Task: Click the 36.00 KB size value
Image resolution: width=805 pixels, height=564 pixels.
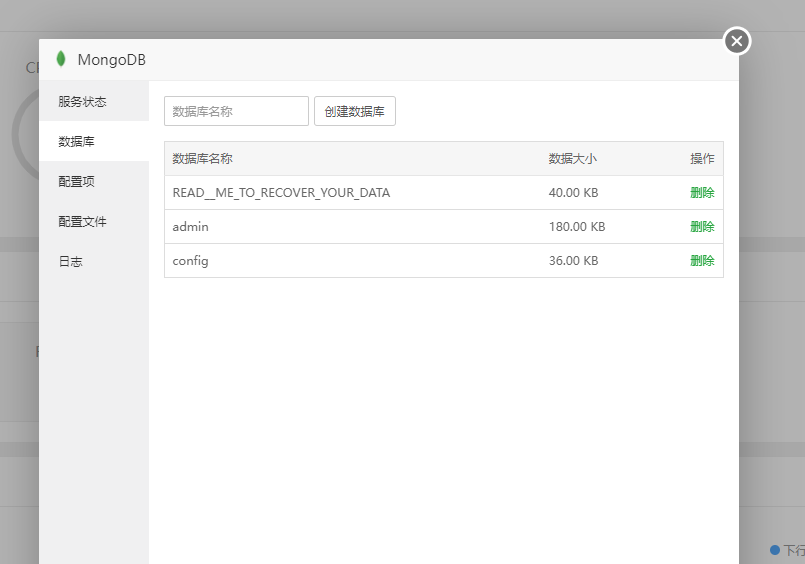Action: (573, 260)
